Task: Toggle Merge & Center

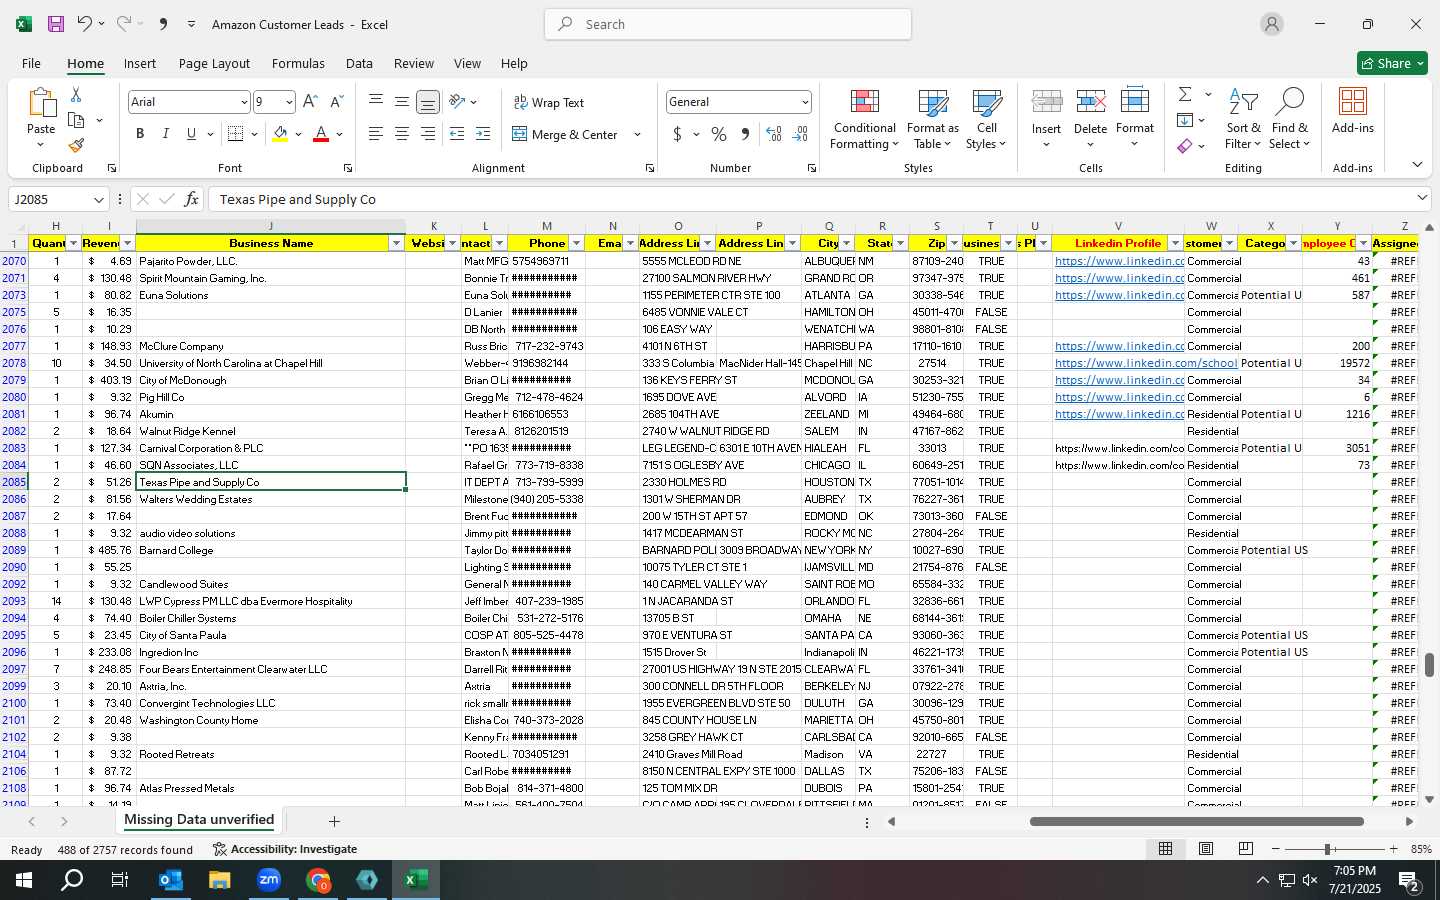Action: click(566, 134)
